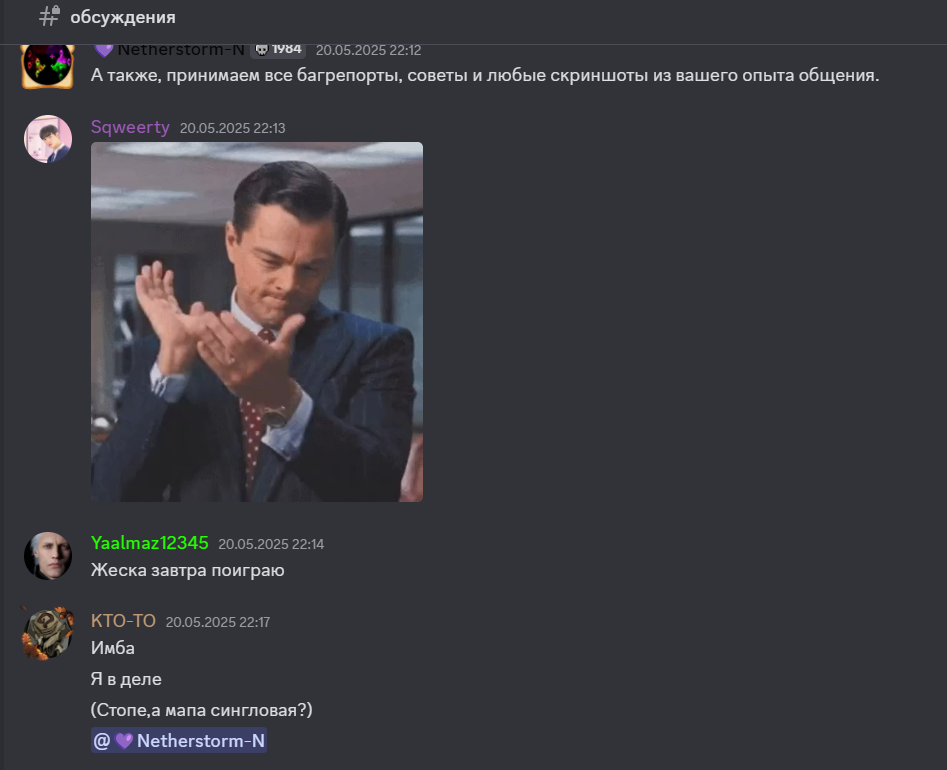Open Netherstorm-N's avatar profile
Screen dimensions: 947x770
point(48,66)
